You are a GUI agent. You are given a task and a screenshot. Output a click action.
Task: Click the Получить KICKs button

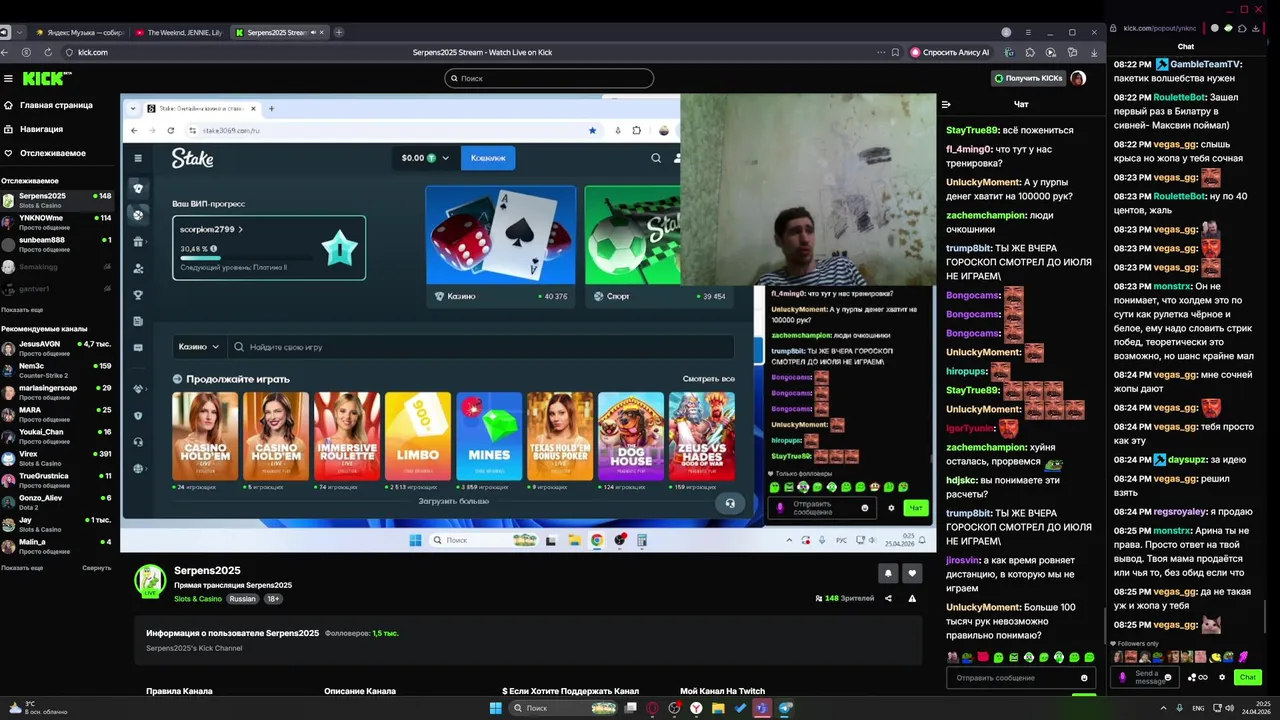pos(1028,78)
